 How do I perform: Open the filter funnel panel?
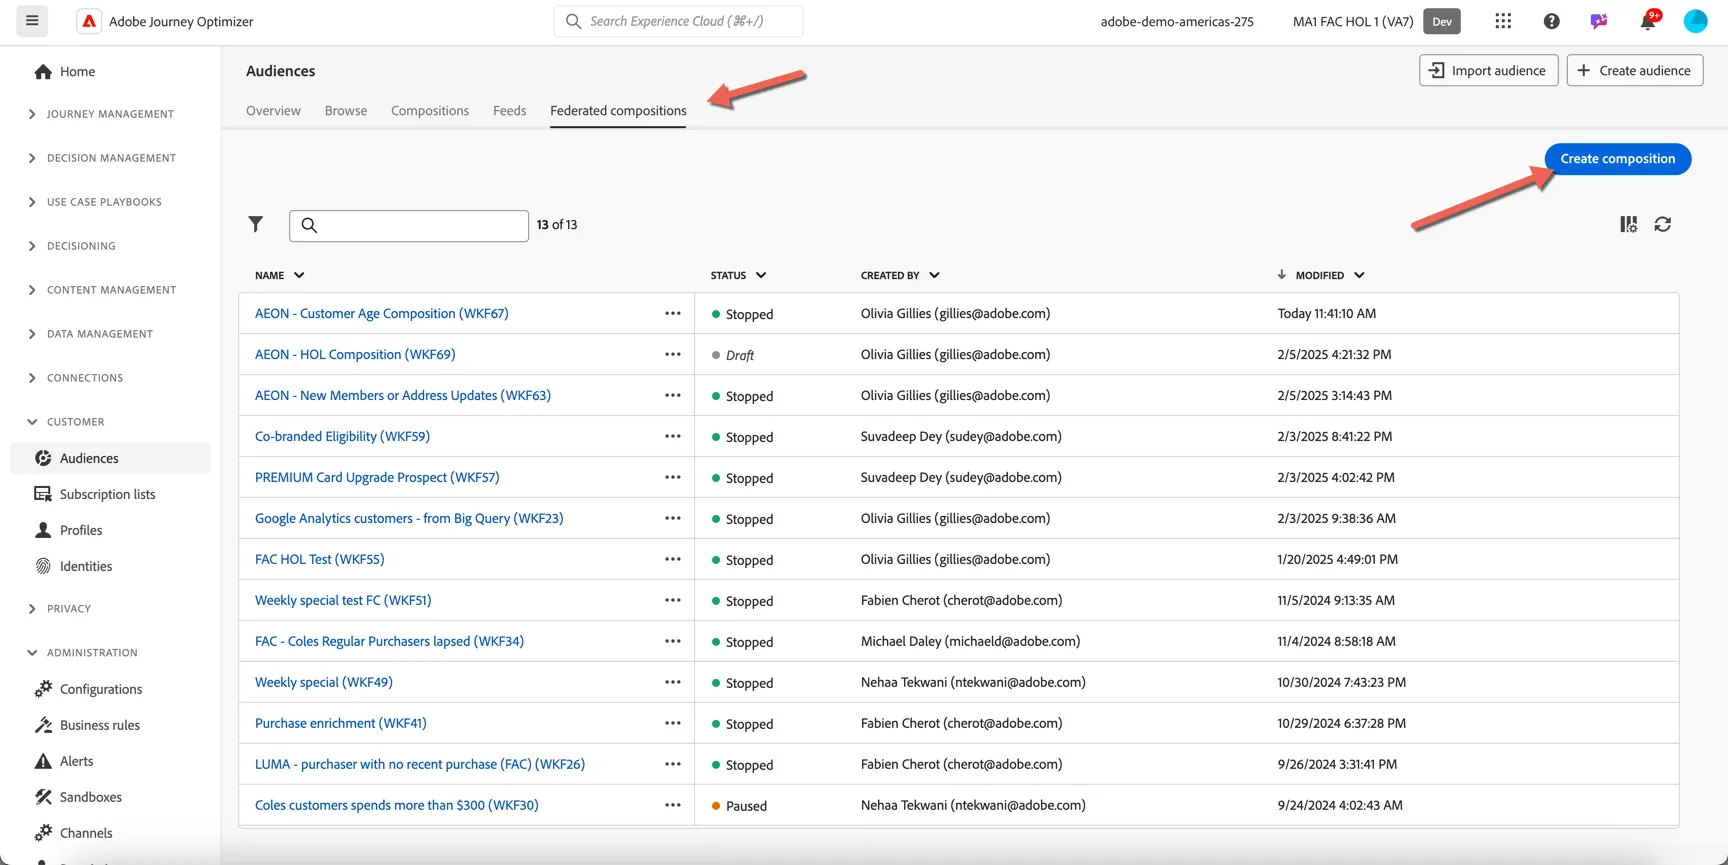pos(256,225)
